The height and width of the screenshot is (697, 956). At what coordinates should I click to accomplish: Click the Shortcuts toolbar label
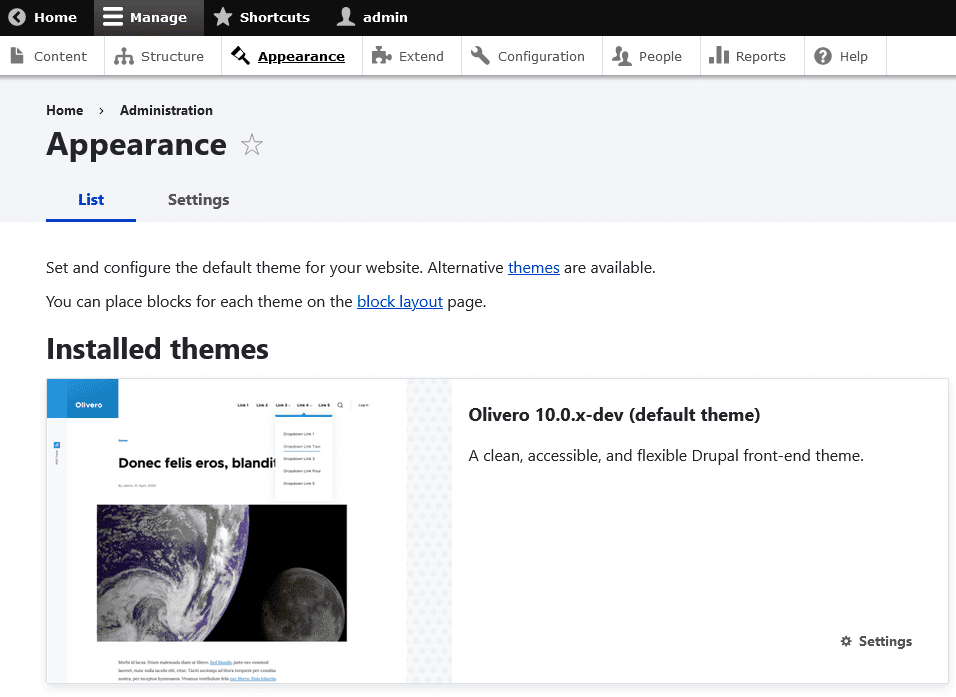(274, 17)
